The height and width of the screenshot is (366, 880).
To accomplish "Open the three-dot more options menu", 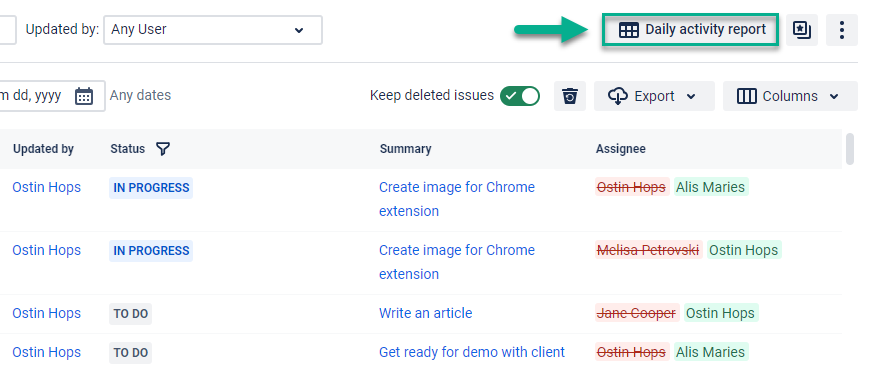I will pyautogui.click(x=841, y=30).
